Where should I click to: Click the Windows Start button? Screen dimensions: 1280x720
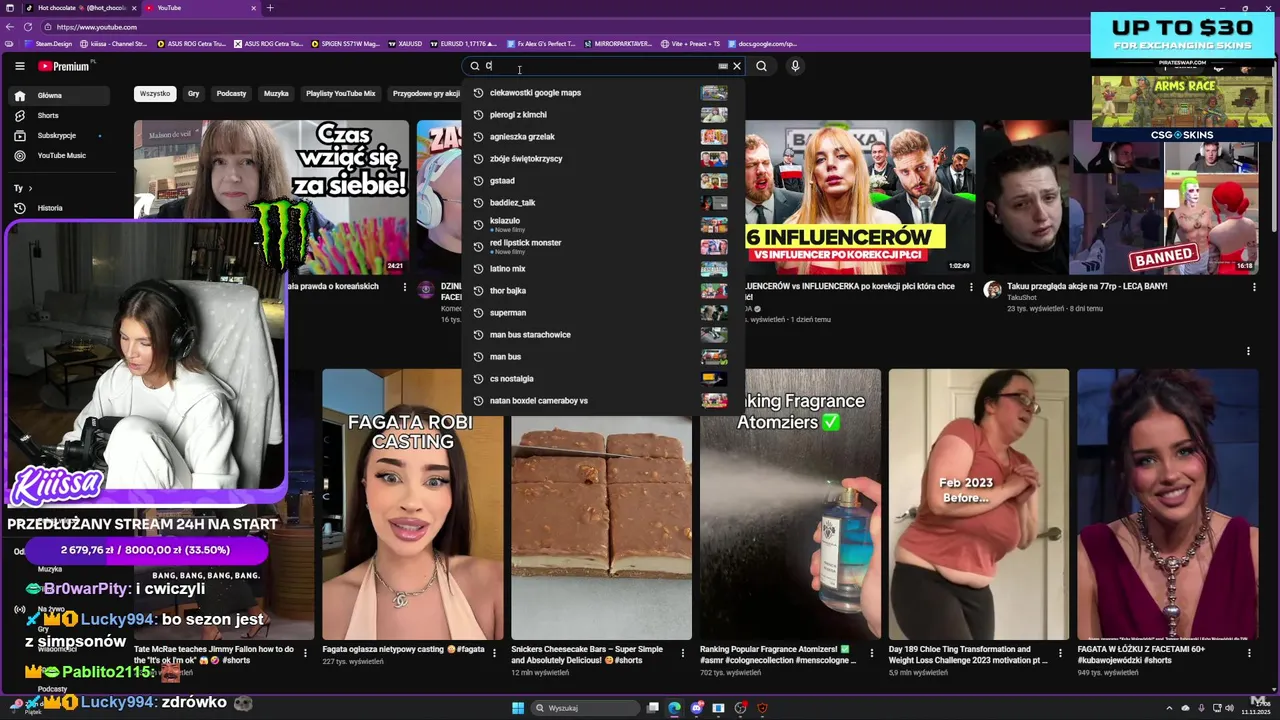pyautogui.click(x=518, y=708)
